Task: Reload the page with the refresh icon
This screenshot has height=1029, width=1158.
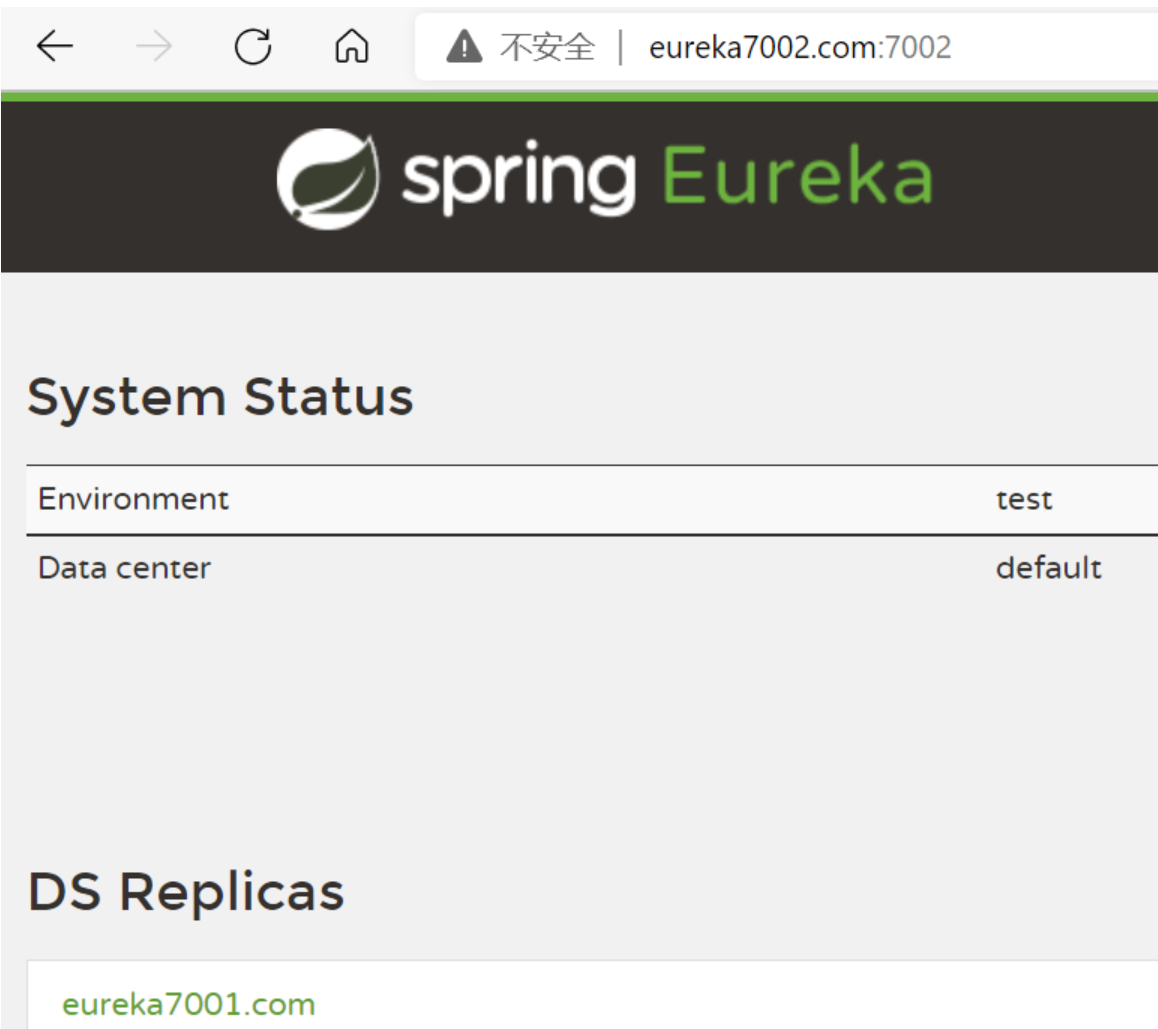Action: pyautogui.click(x=253, y=47)
